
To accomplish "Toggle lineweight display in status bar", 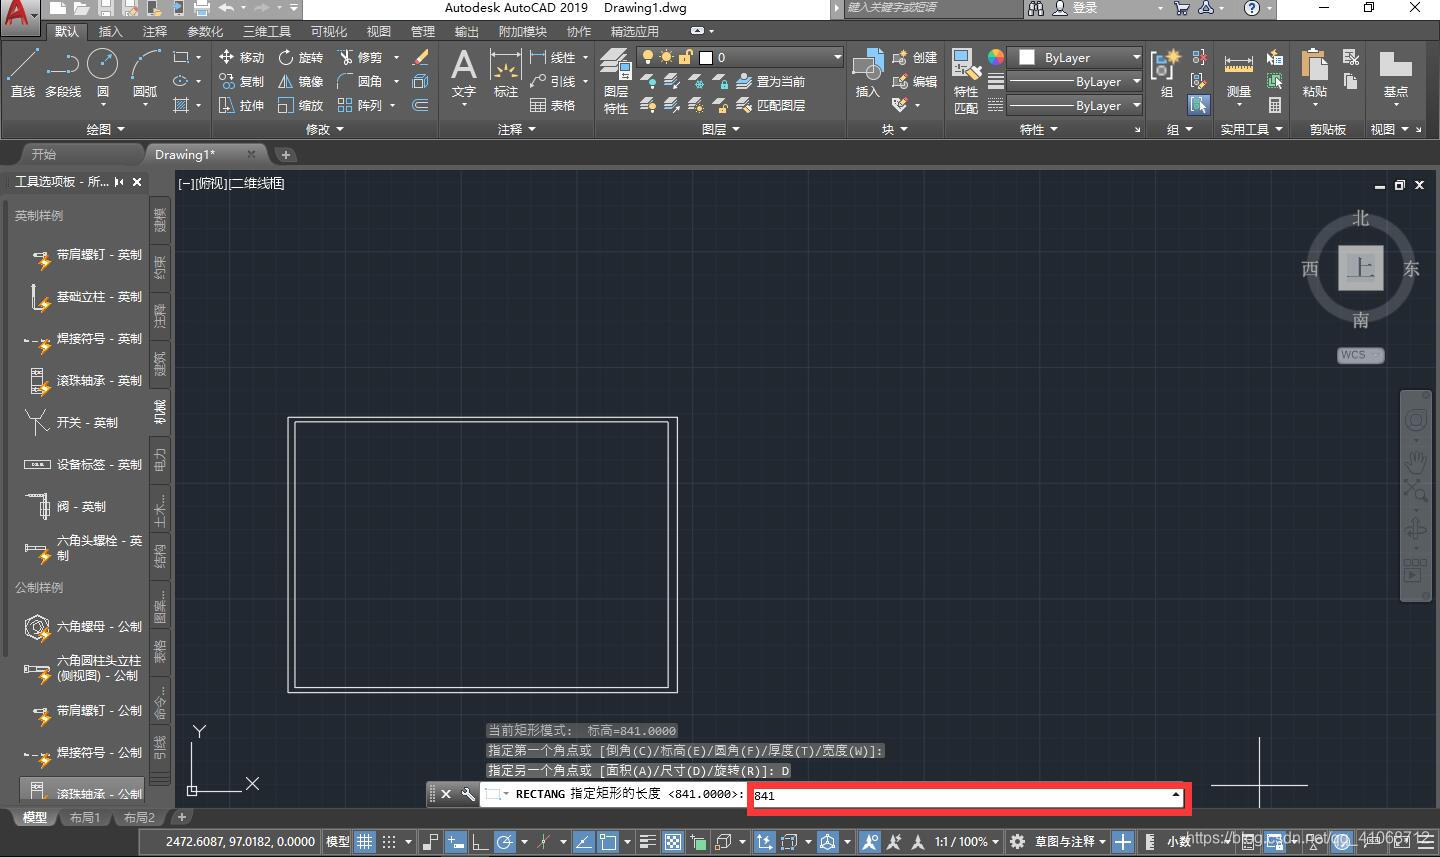I will (648, 842).
